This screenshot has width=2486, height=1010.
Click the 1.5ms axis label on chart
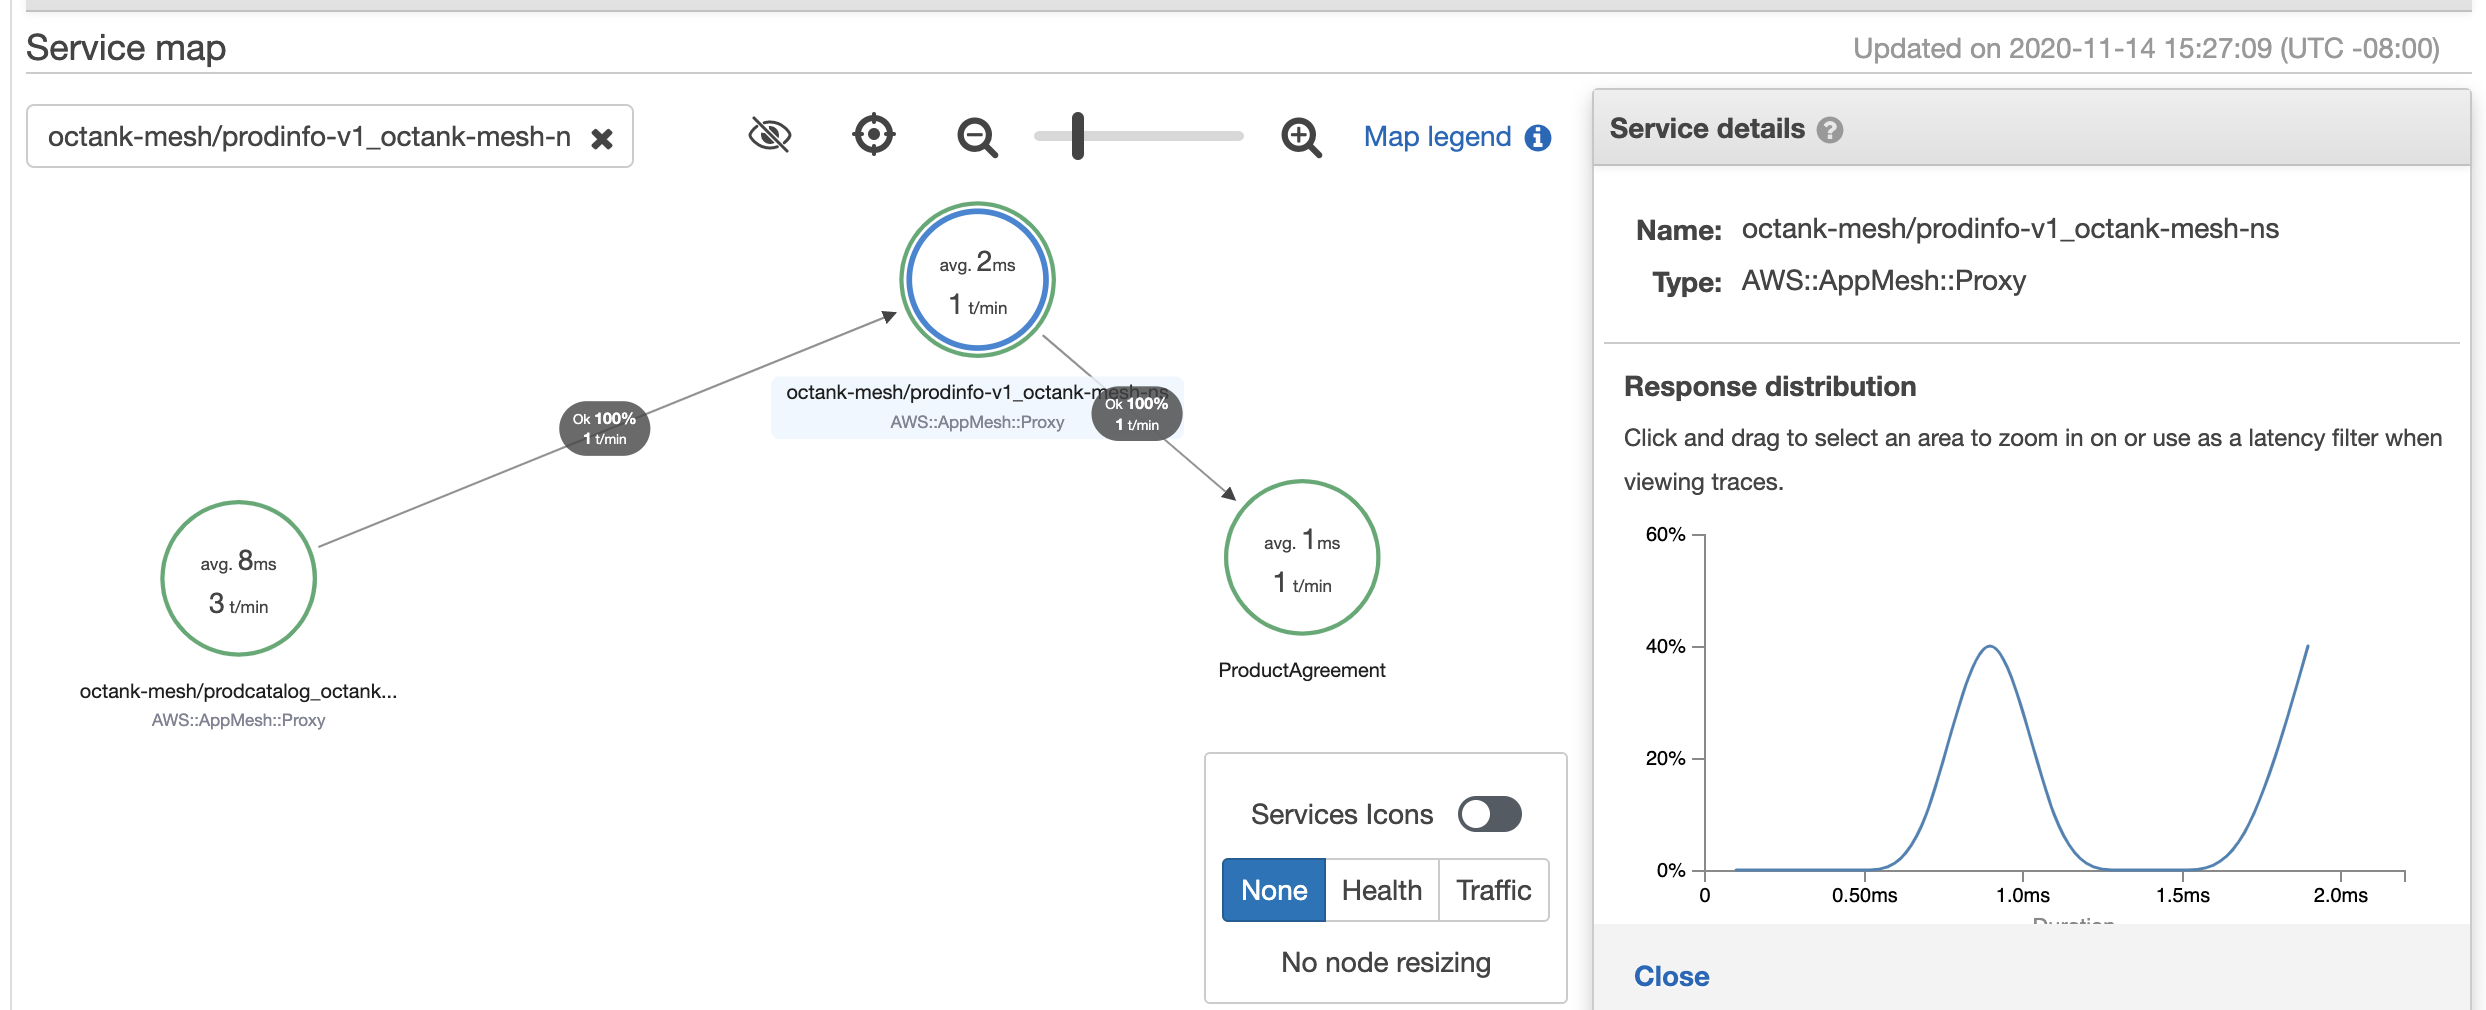click(2182, 895)
